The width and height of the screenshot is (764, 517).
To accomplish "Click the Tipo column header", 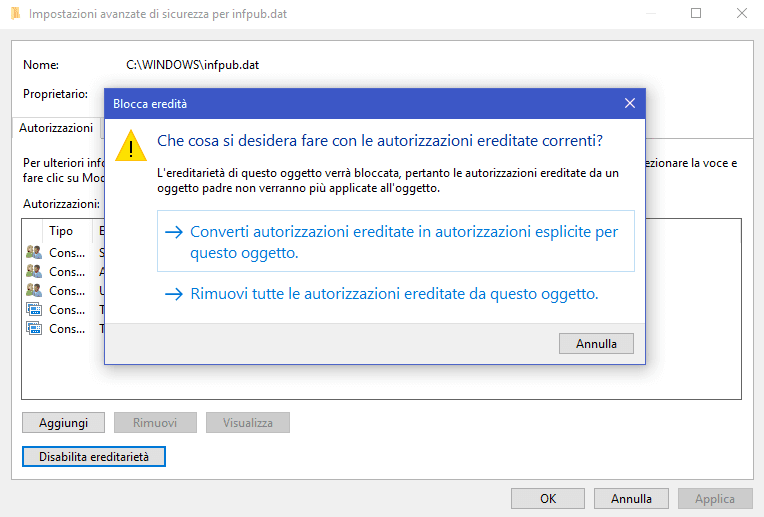I will coord(61,230).
